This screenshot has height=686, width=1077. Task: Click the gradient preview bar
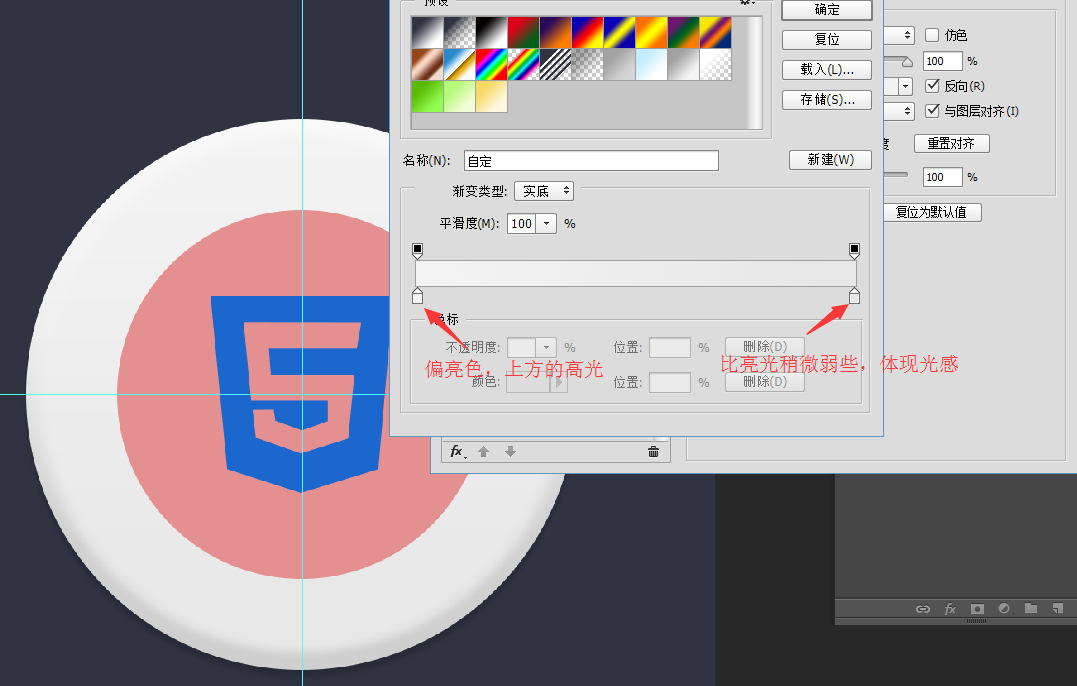[x=636, y=273]
